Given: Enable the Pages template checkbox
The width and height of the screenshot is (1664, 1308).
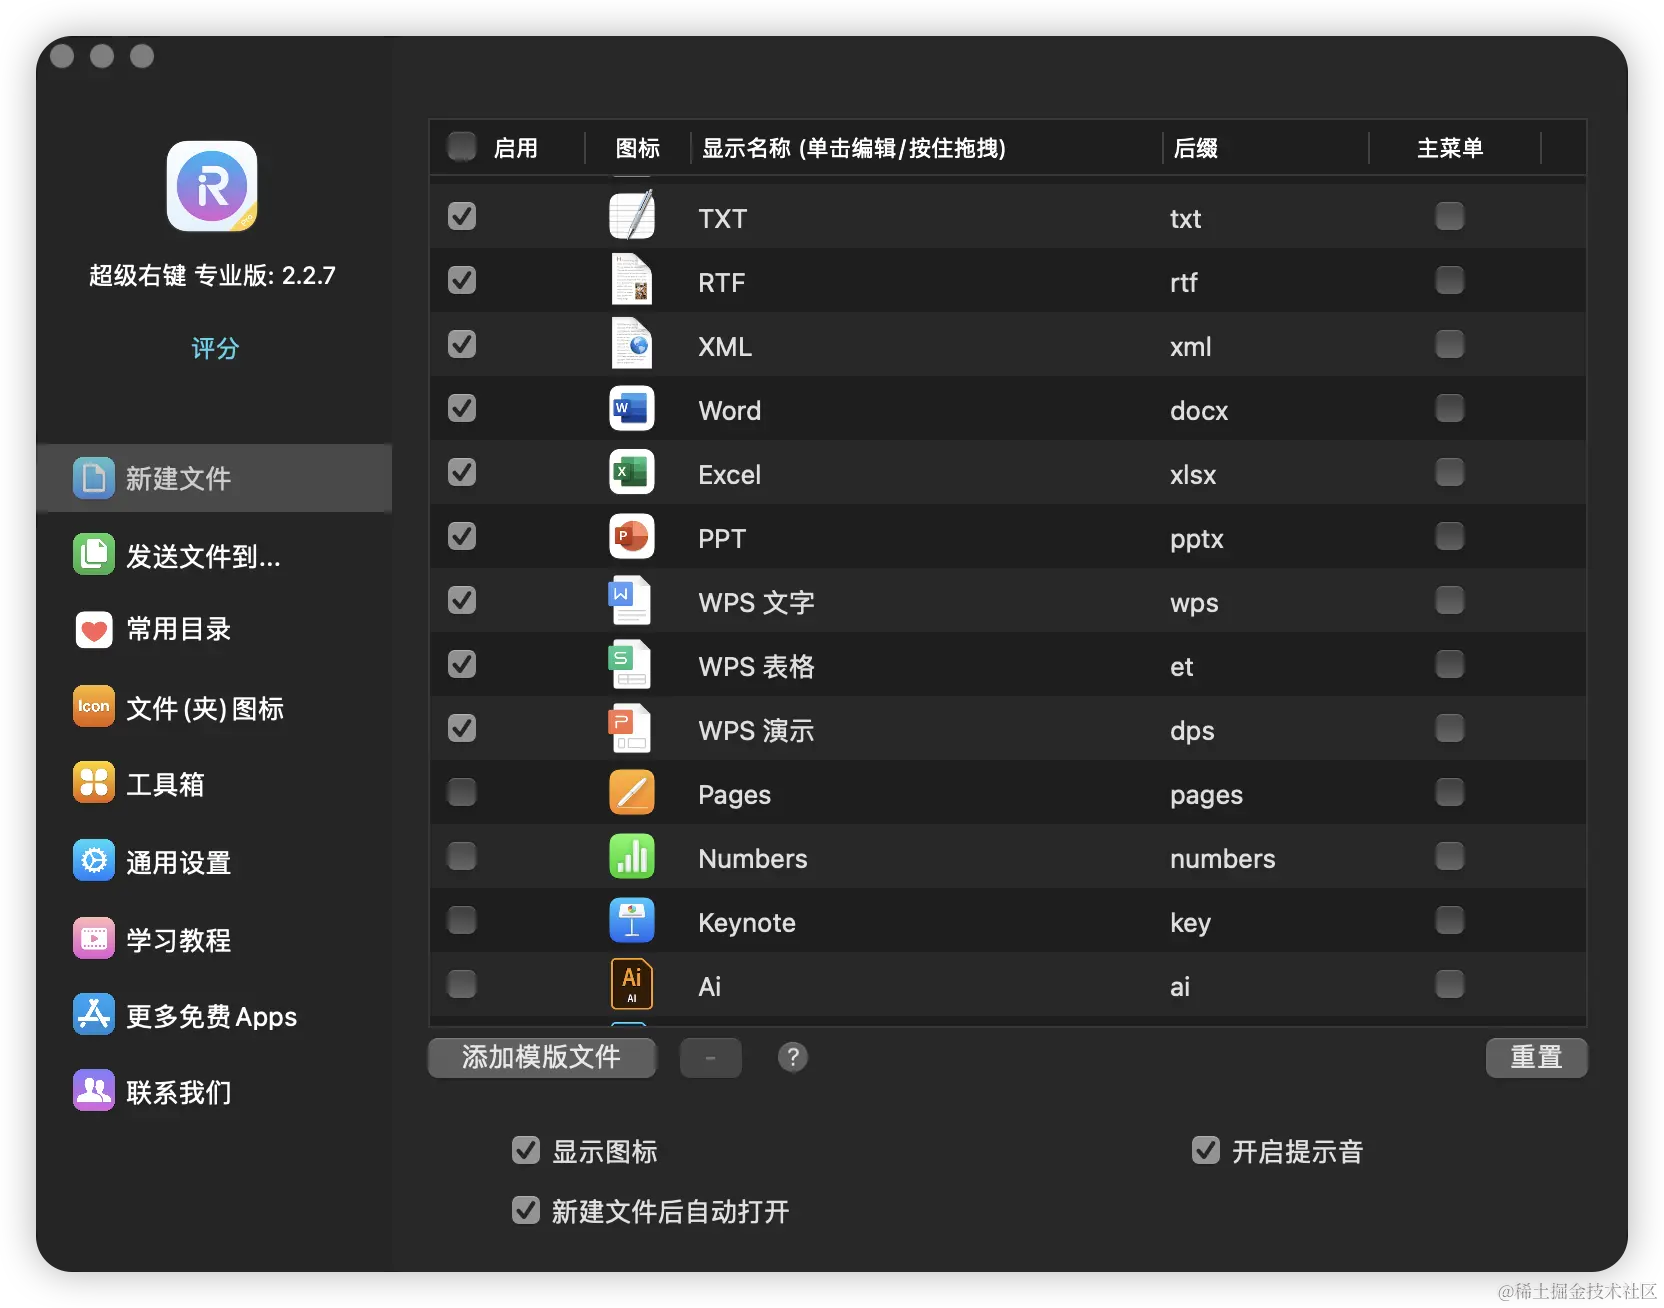Looking at the screenshot, I should [x=461, y=792].
